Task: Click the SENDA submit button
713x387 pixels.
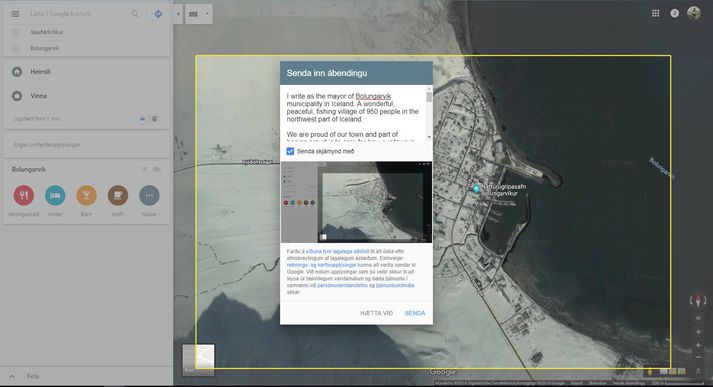Action: pos(415,313)
